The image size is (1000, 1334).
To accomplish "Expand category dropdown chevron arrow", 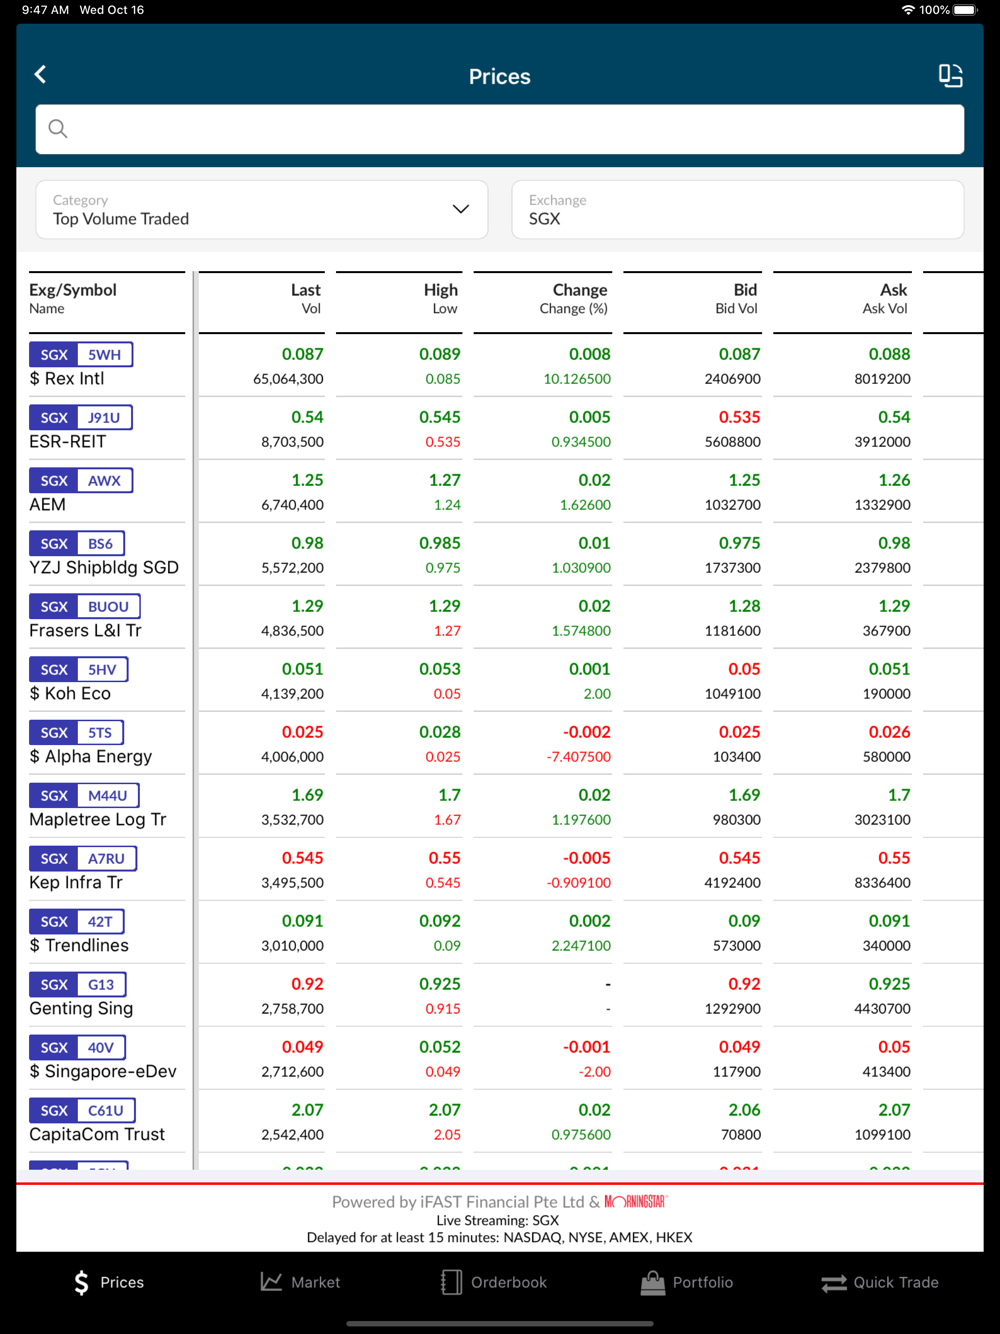I will pos(461,209).
